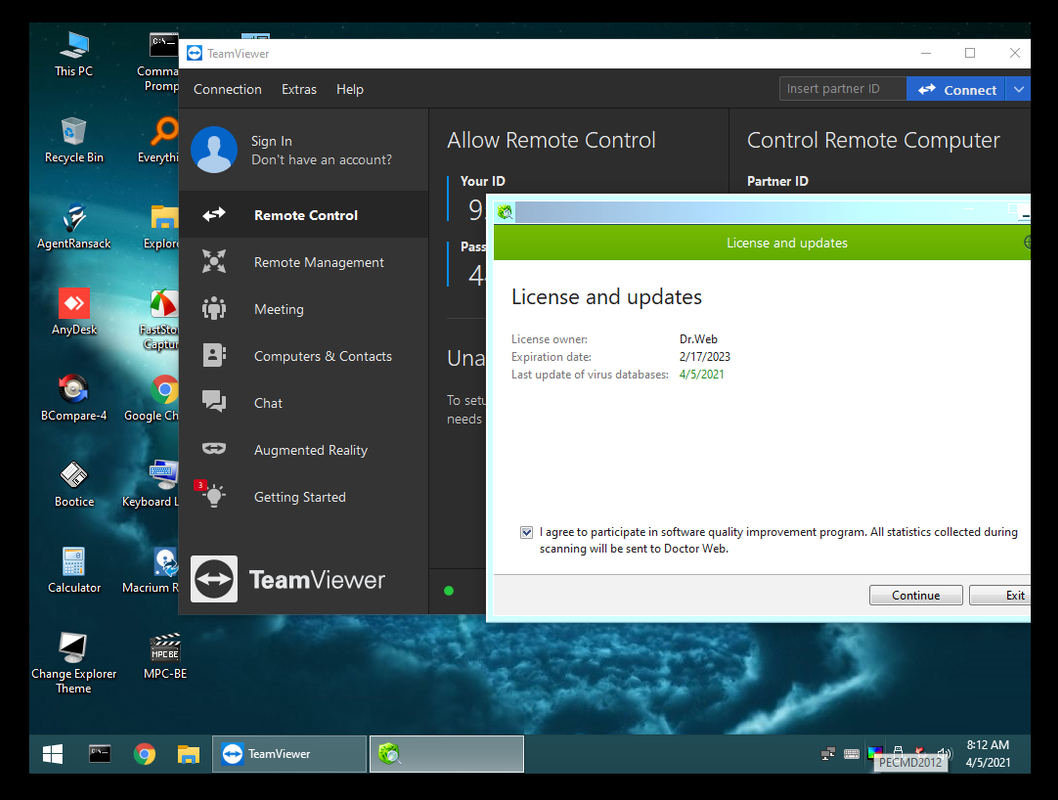Image resolution: width=1058 pixels, height=800 pixels.
Task: Click Sign In link in TeamViewer
Action: coord(271,141)
